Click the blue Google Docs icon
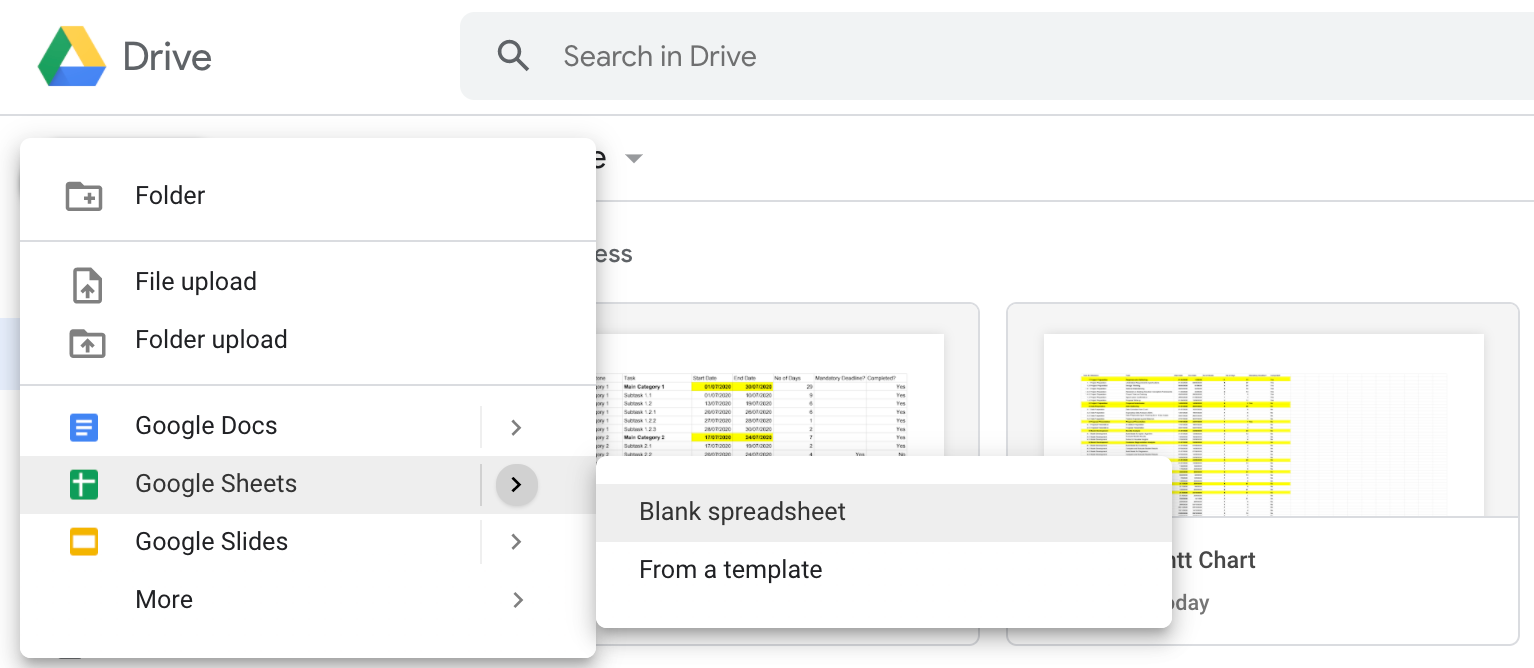Screen dimensions: 1534x668 point(84,428)
